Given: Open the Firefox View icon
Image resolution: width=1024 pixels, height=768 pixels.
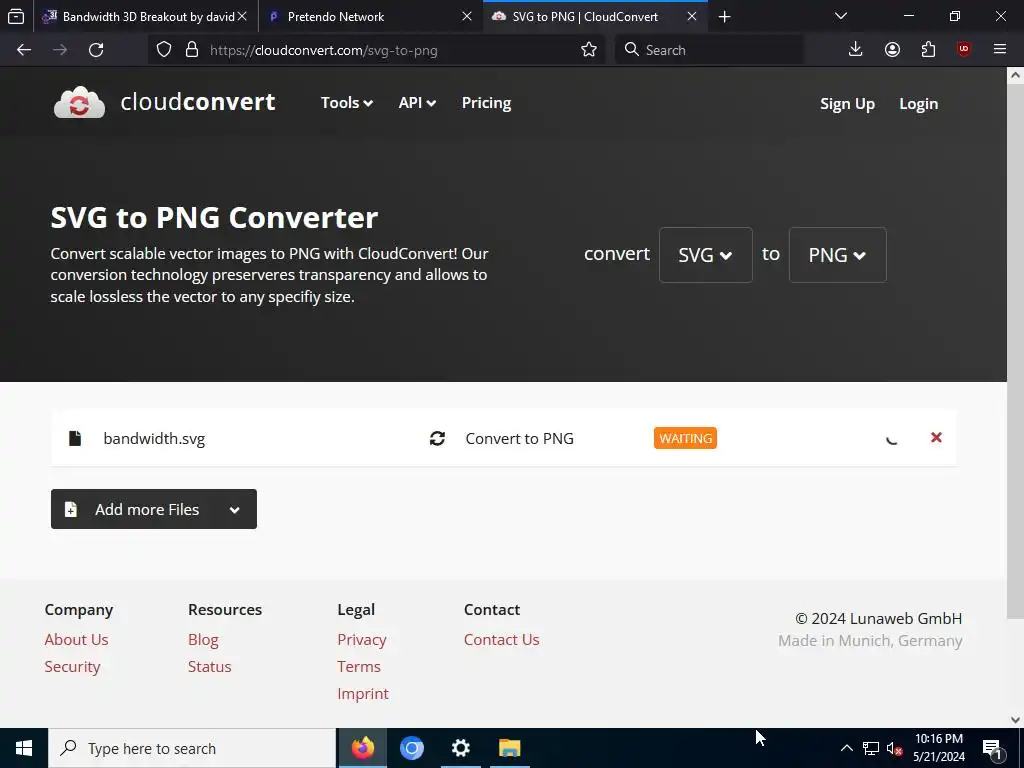Looking at the screenshot, I should tap(16, 16).
